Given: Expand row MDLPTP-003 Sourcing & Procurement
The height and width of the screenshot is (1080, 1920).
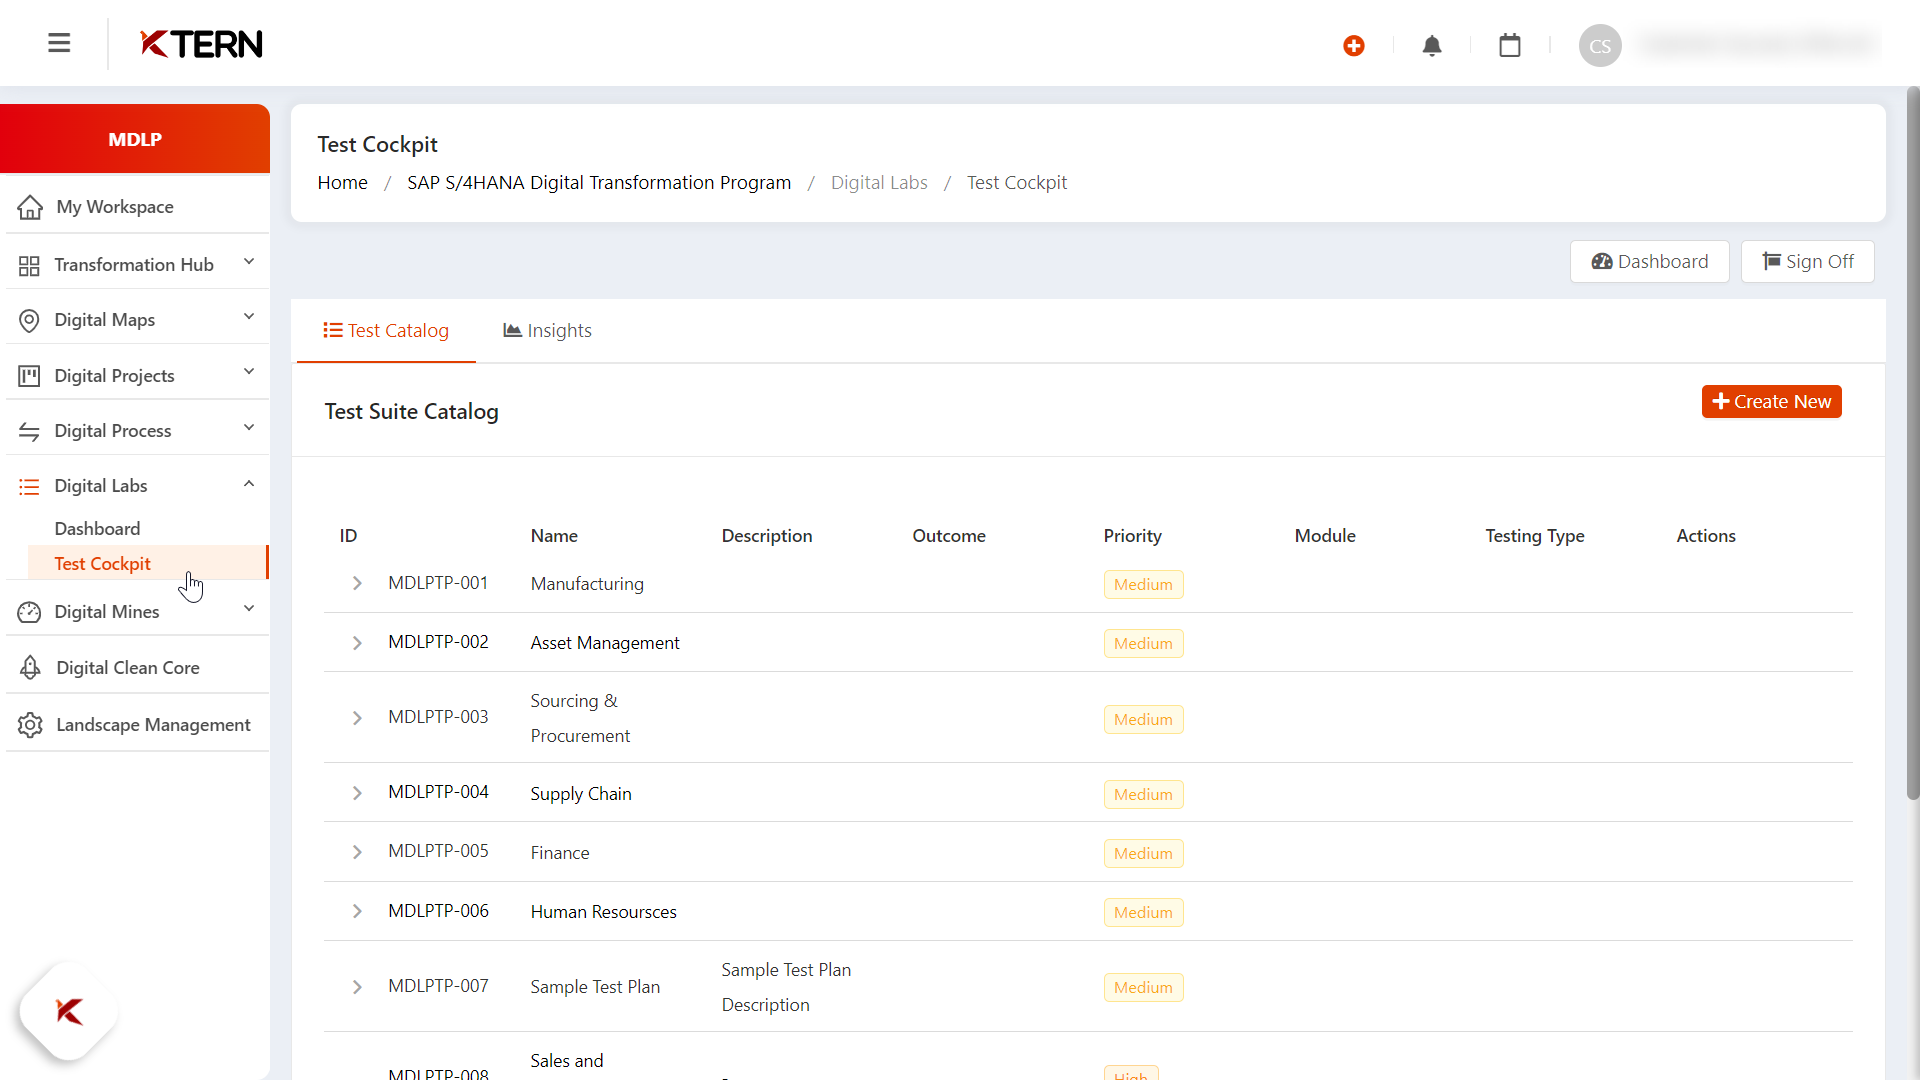Looking at the screenshot, I should click(x=357, y=718).
